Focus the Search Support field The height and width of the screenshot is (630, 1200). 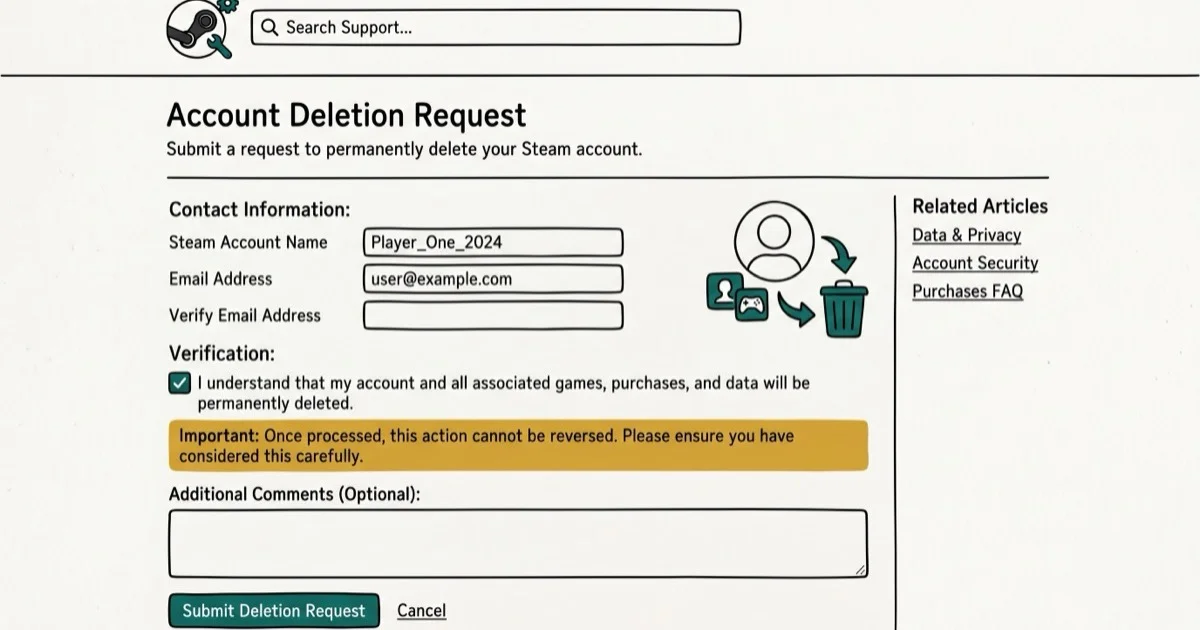pyautogui.click(x=496, y=28)
